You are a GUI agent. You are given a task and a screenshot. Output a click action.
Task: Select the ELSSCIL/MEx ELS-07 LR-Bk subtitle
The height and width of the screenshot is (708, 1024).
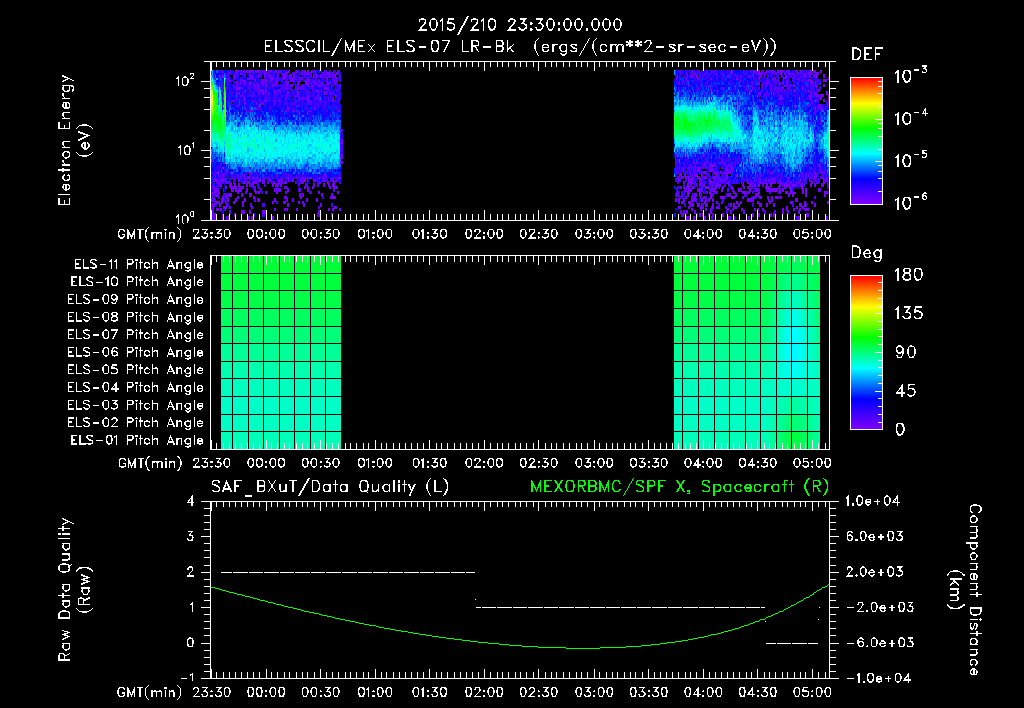[520, 47]
